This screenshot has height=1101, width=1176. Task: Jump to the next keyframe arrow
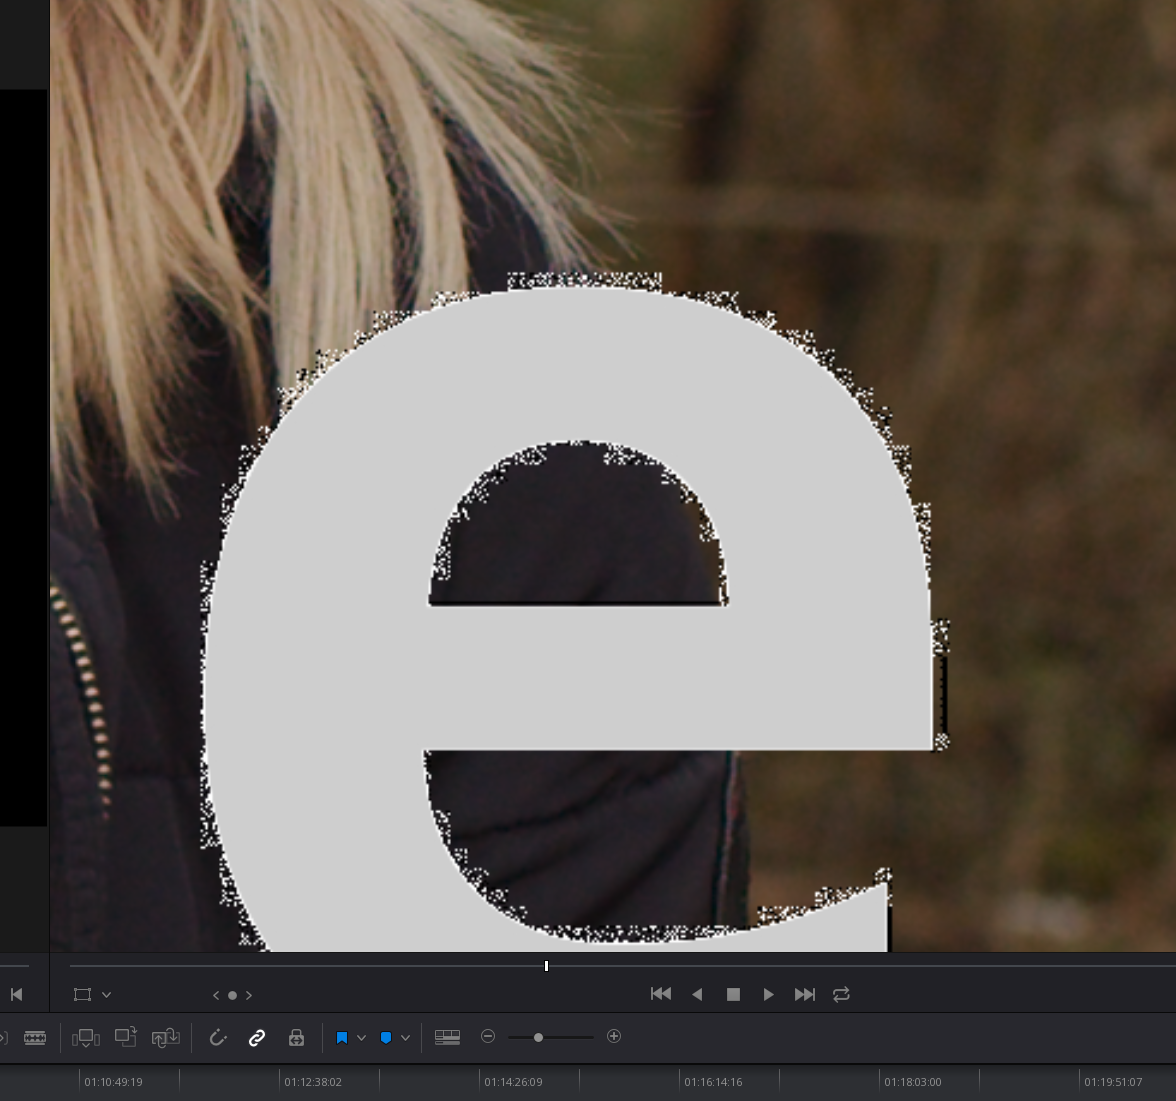click(249, 995)
